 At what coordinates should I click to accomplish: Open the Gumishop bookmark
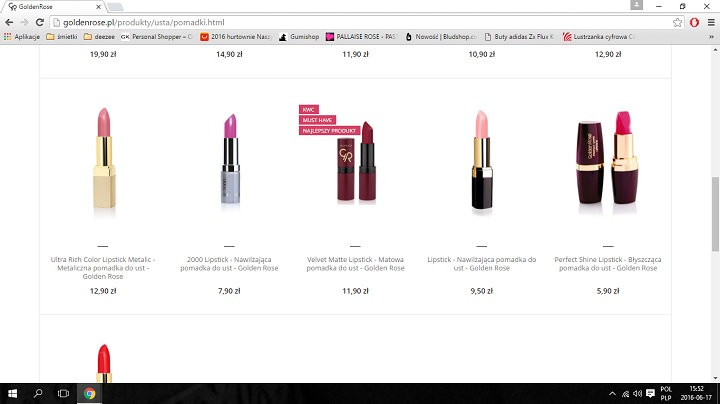click(x=299, y=37)
